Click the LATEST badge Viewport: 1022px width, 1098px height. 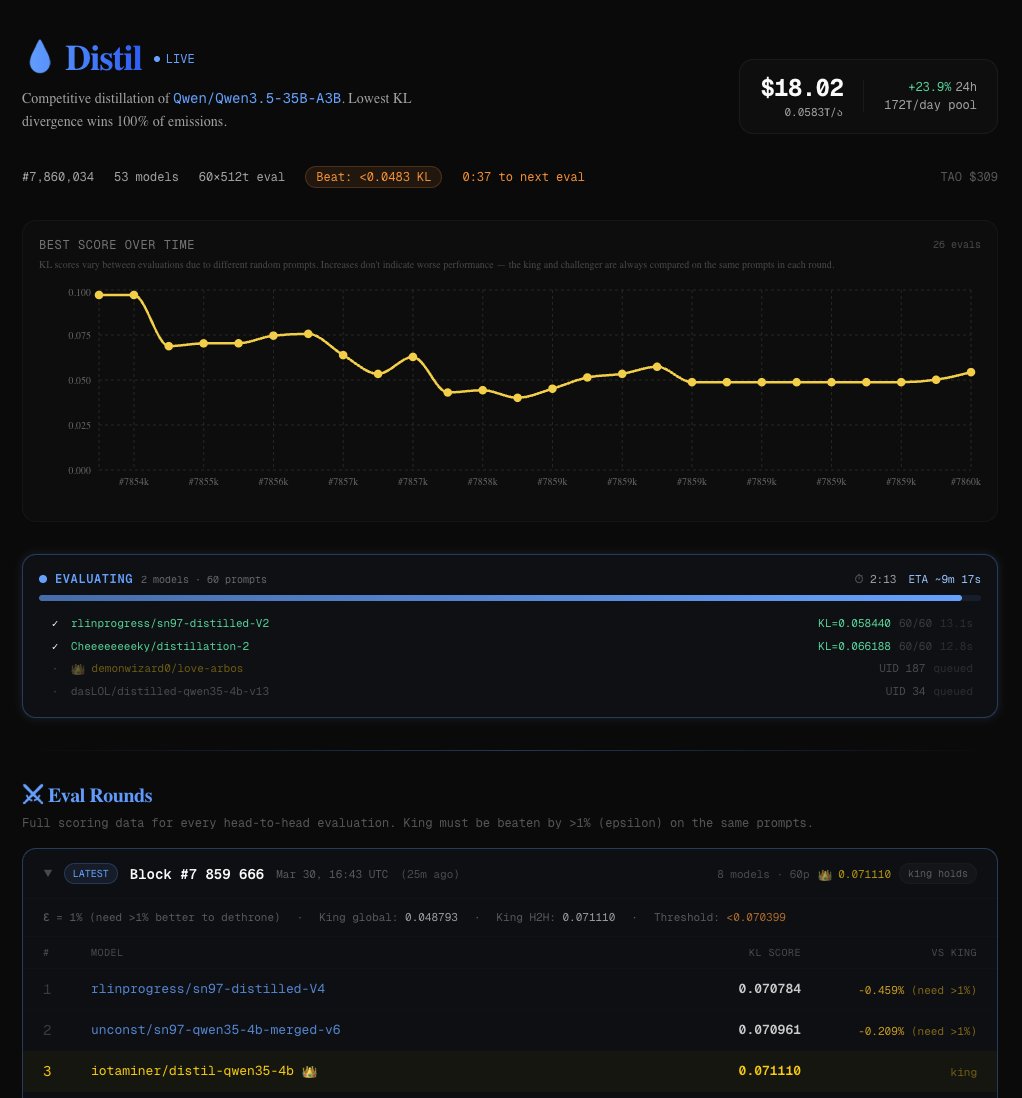coord(90,874)
